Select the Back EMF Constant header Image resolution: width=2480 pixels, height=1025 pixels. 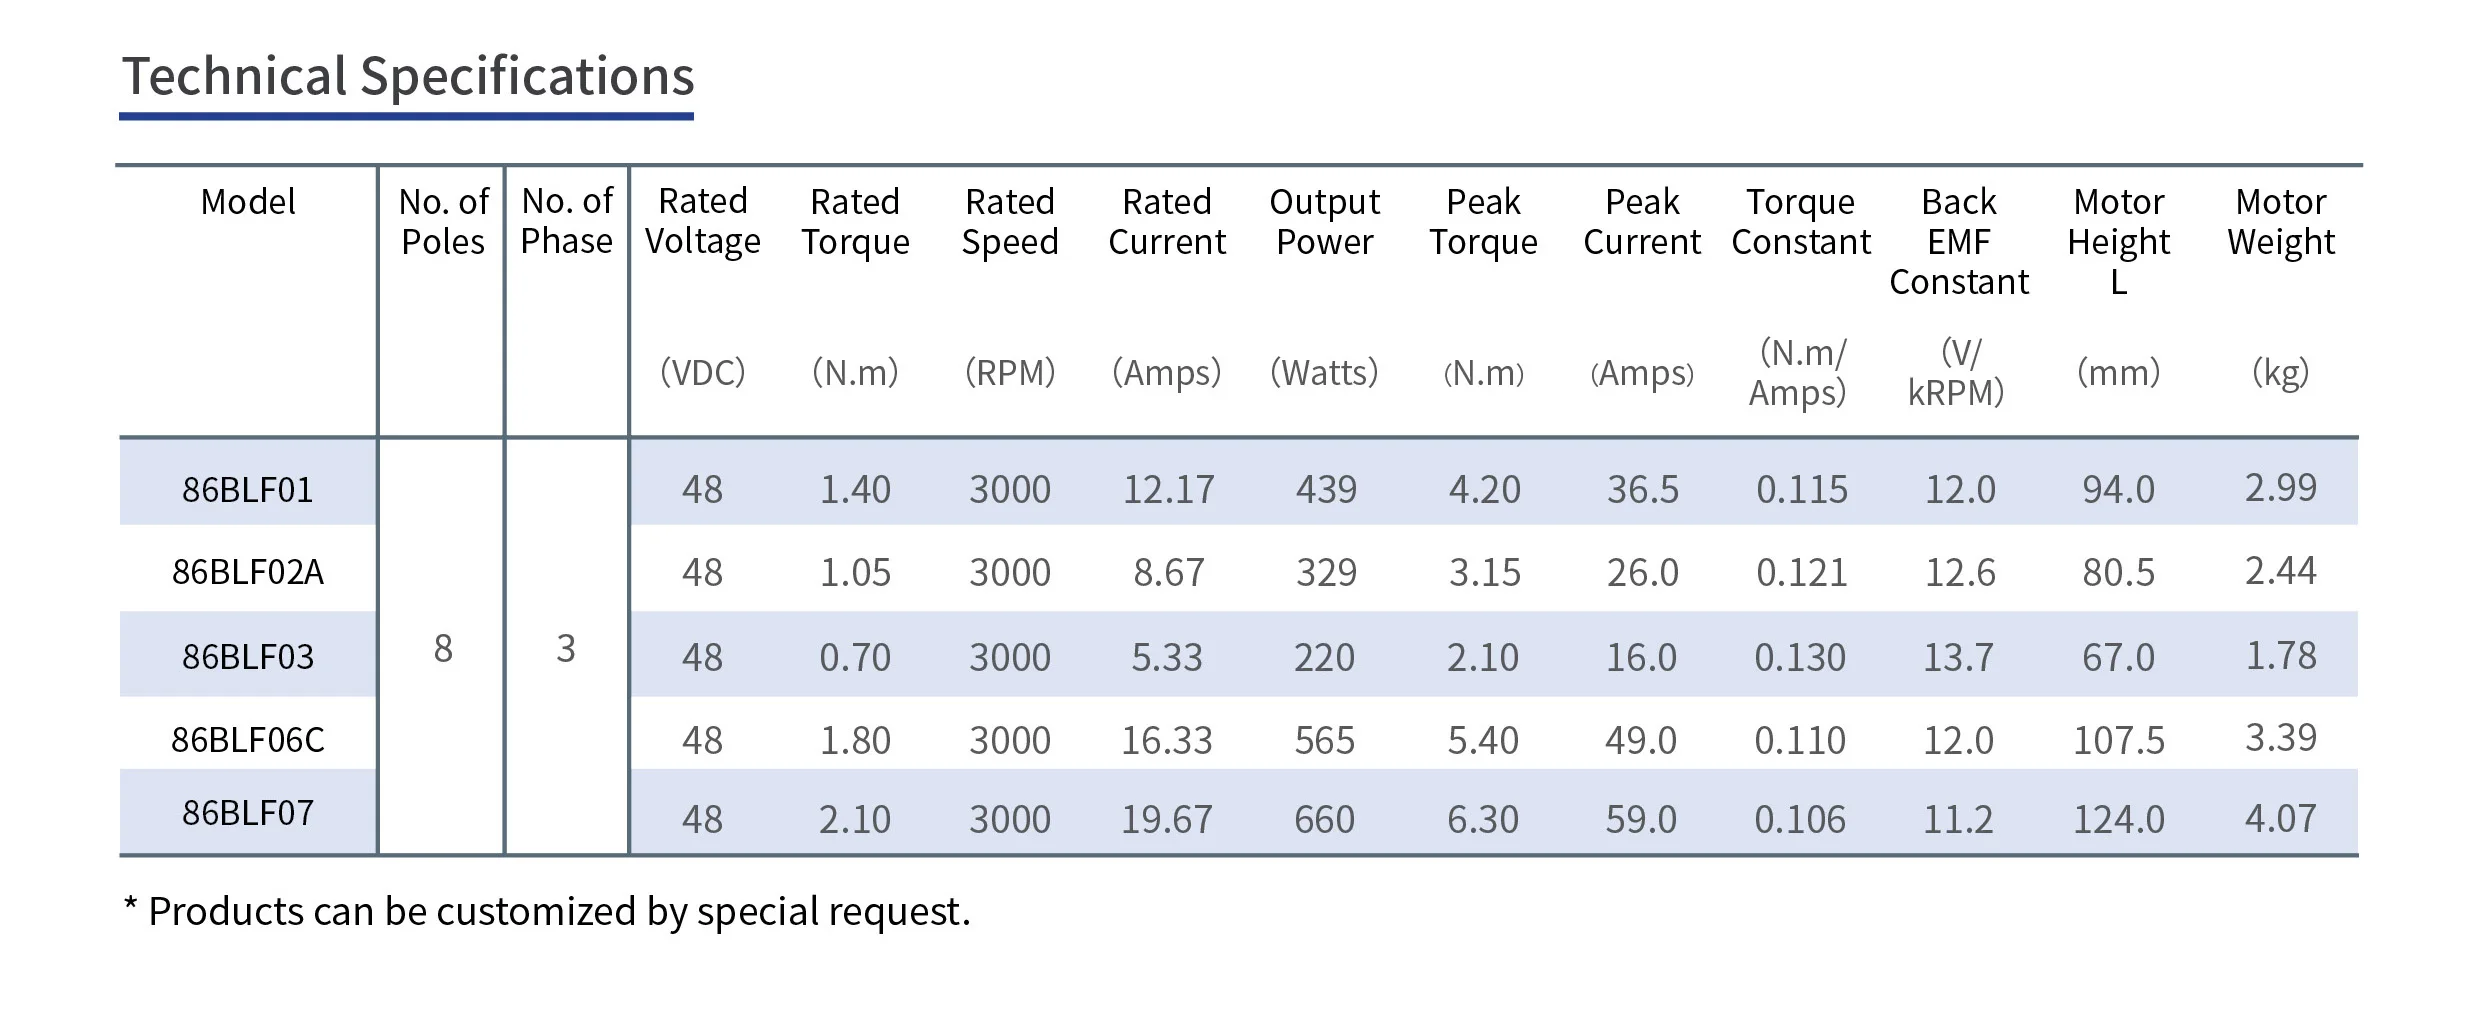[x=1958, y=242]
